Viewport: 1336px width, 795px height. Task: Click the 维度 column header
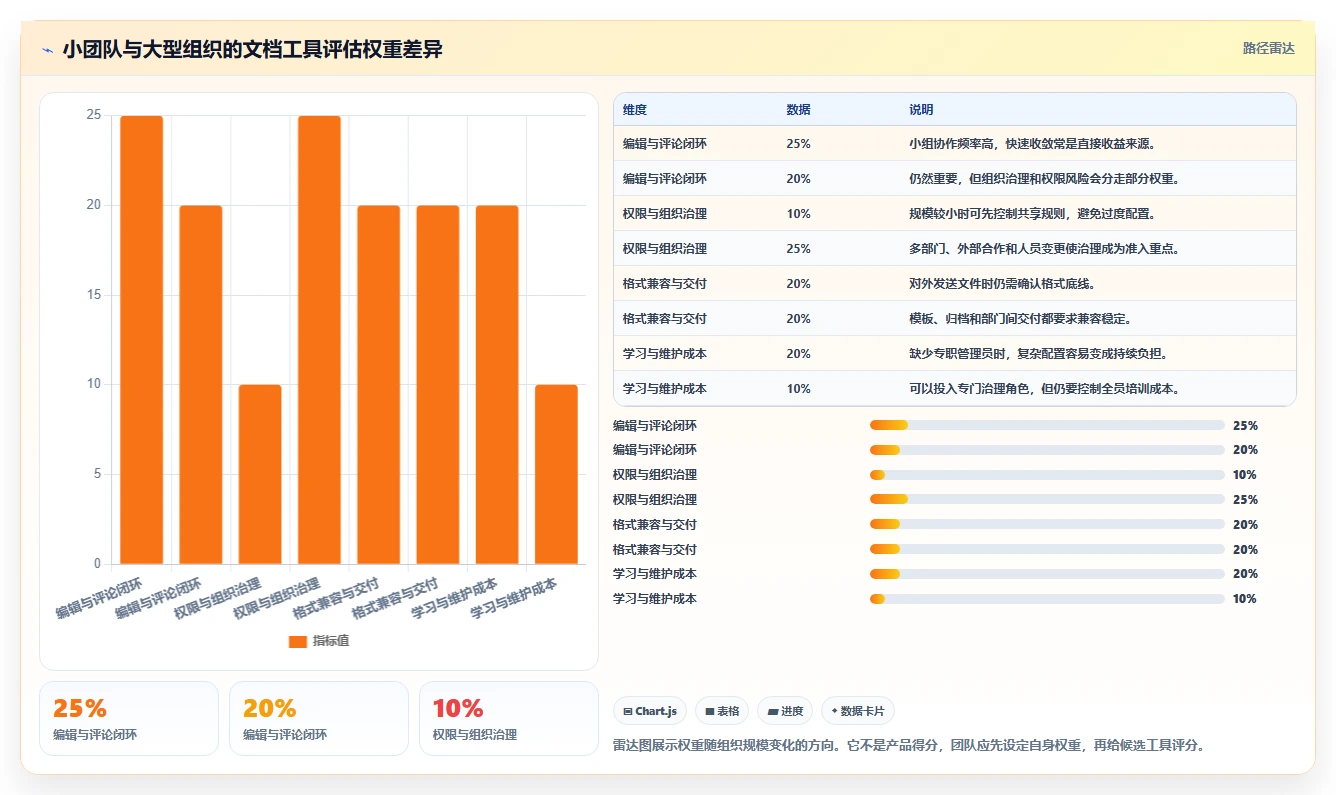[x=635, y=110]
